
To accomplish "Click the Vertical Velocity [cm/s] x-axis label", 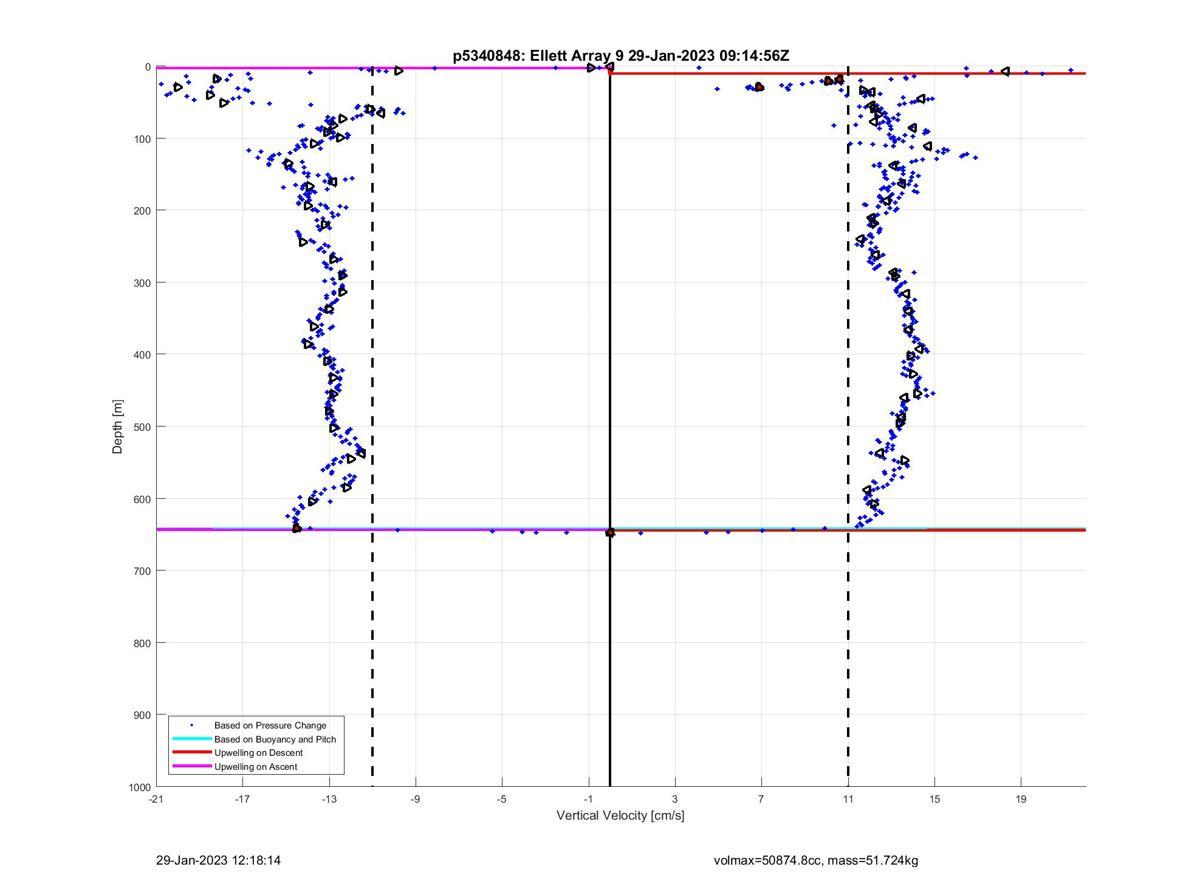I will (x=620, y=815).
